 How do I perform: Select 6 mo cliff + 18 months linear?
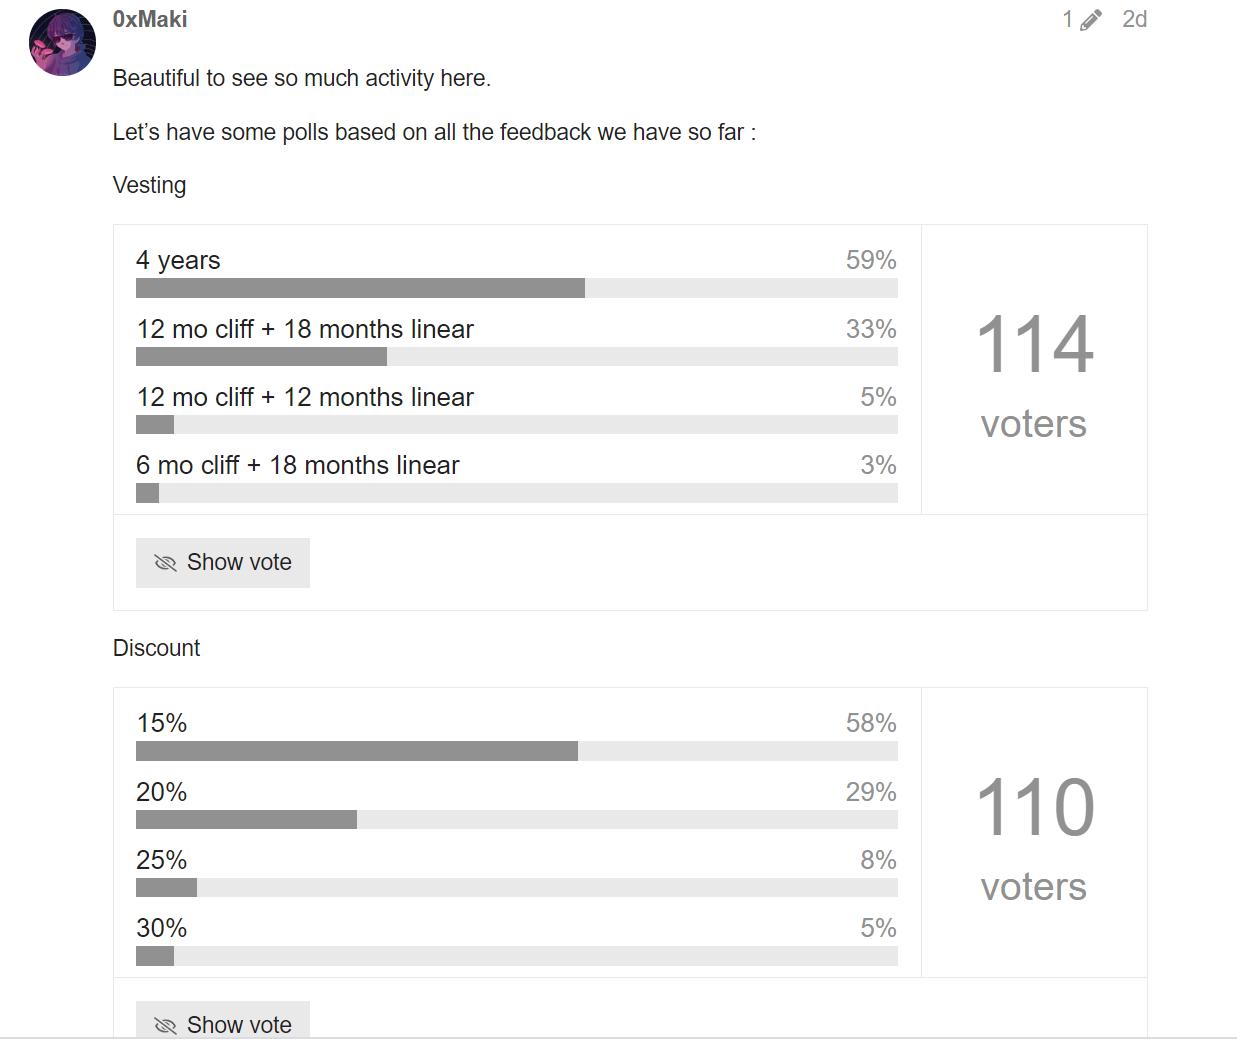pos(298,465)
